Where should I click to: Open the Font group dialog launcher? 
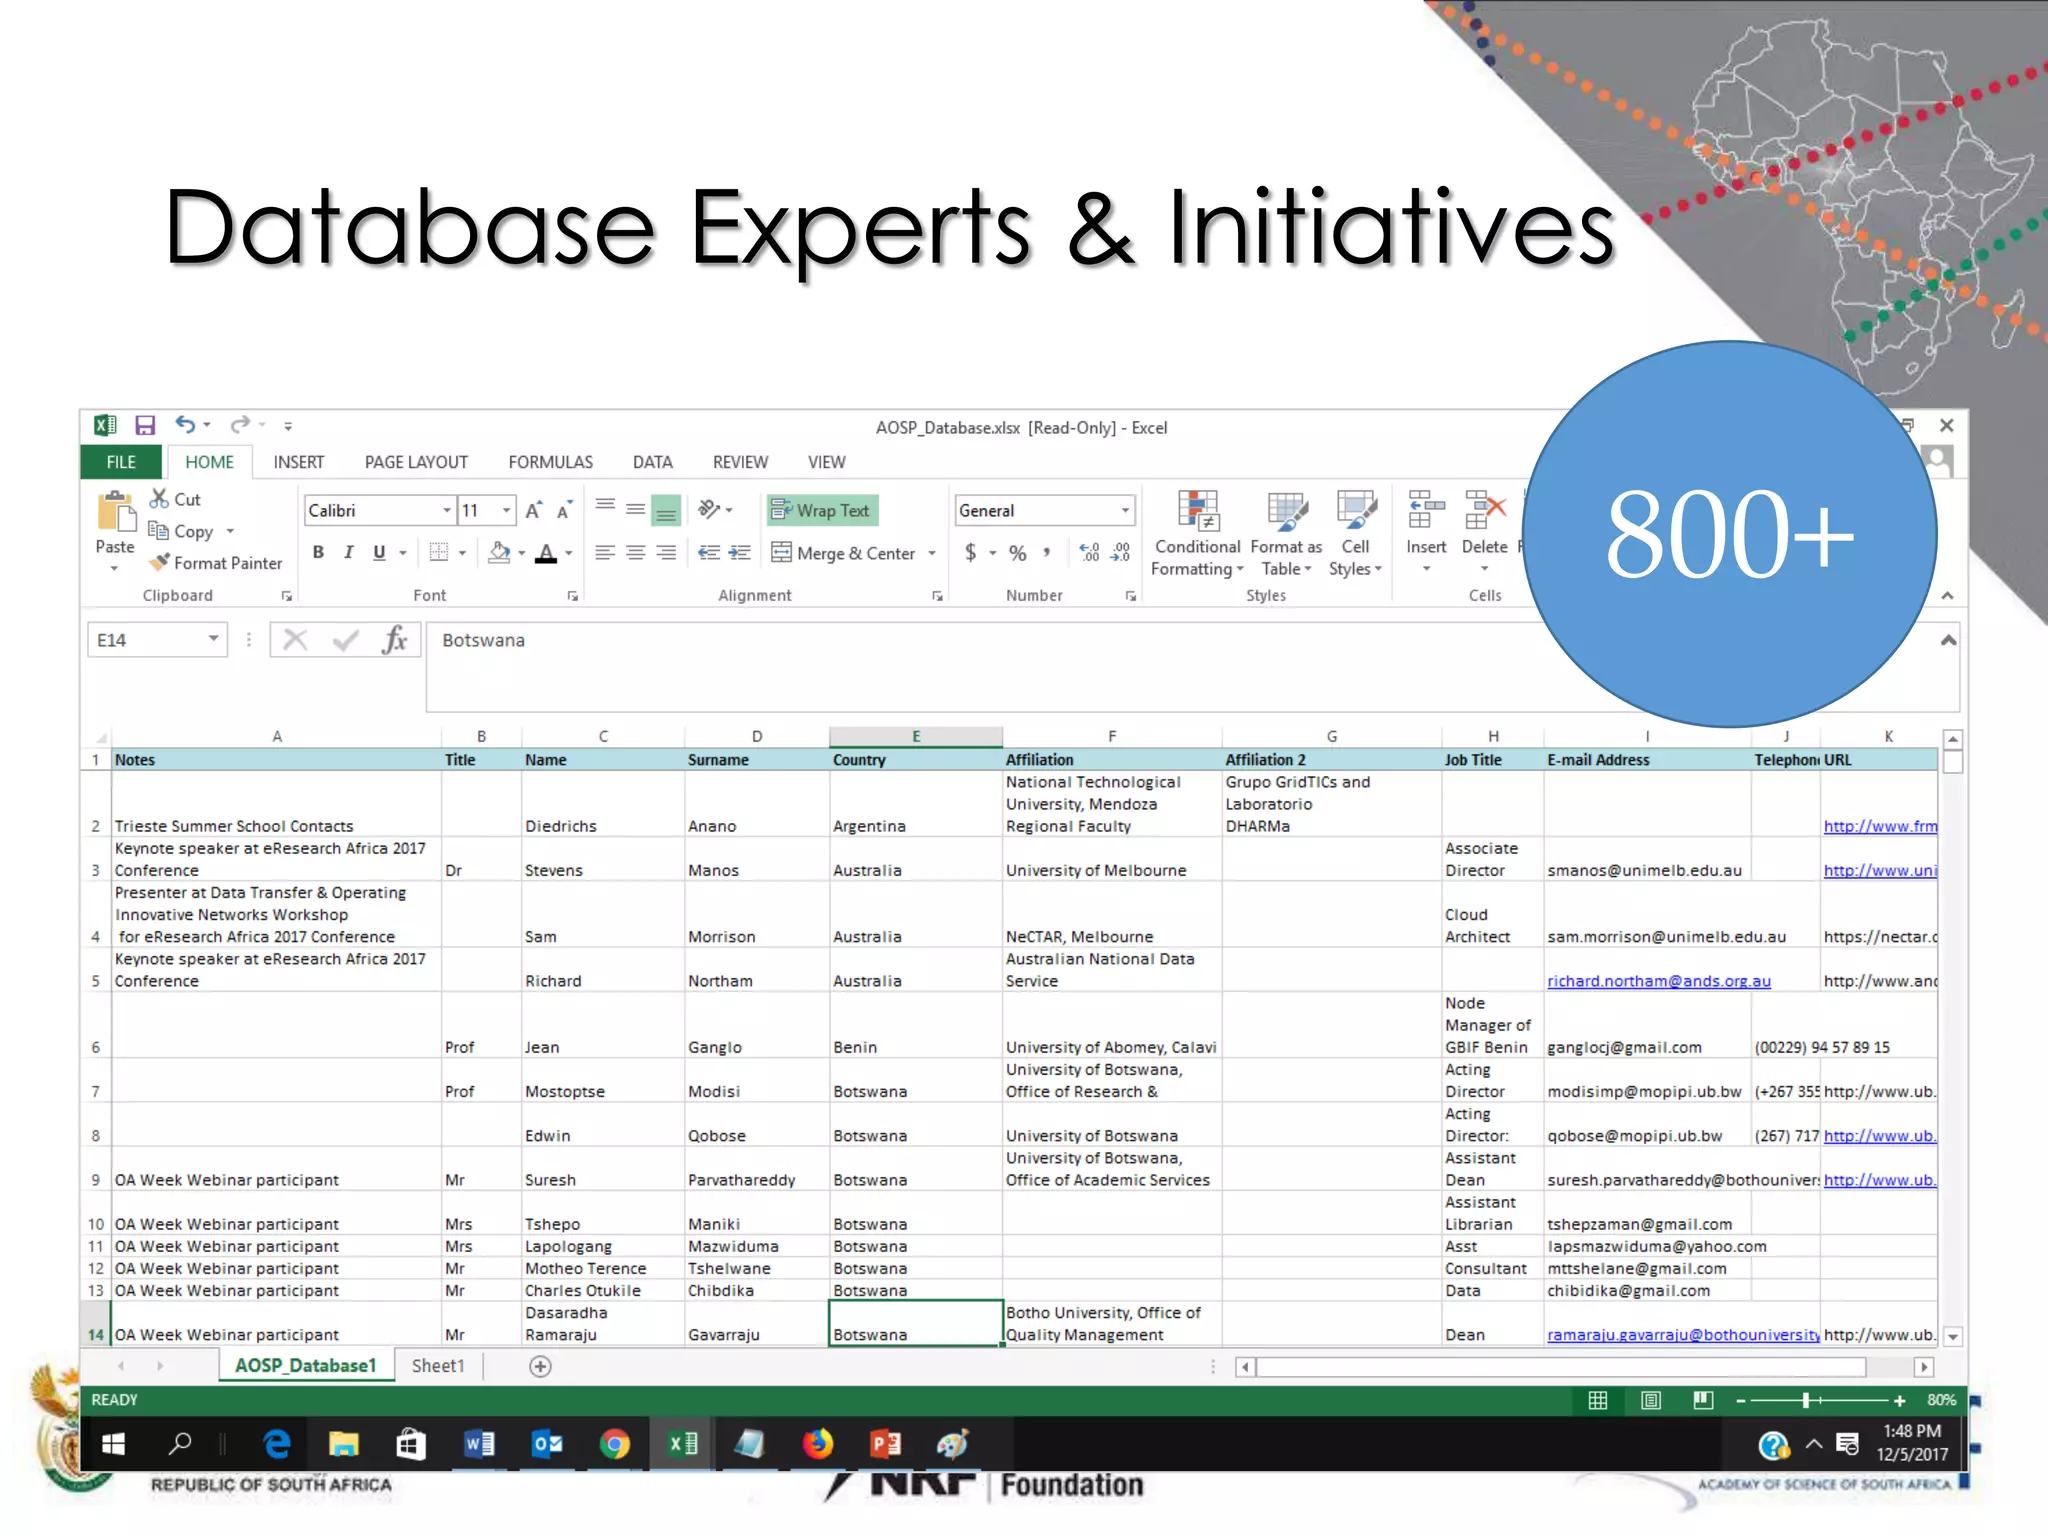(573, 596)
